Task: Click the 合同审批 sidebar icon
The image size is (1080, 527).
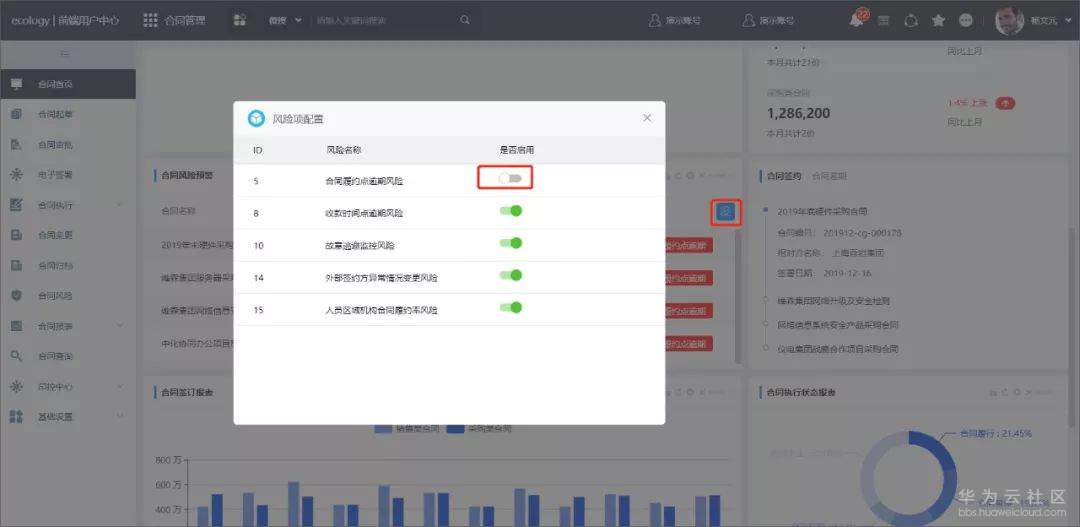Action: coord(17,145)
